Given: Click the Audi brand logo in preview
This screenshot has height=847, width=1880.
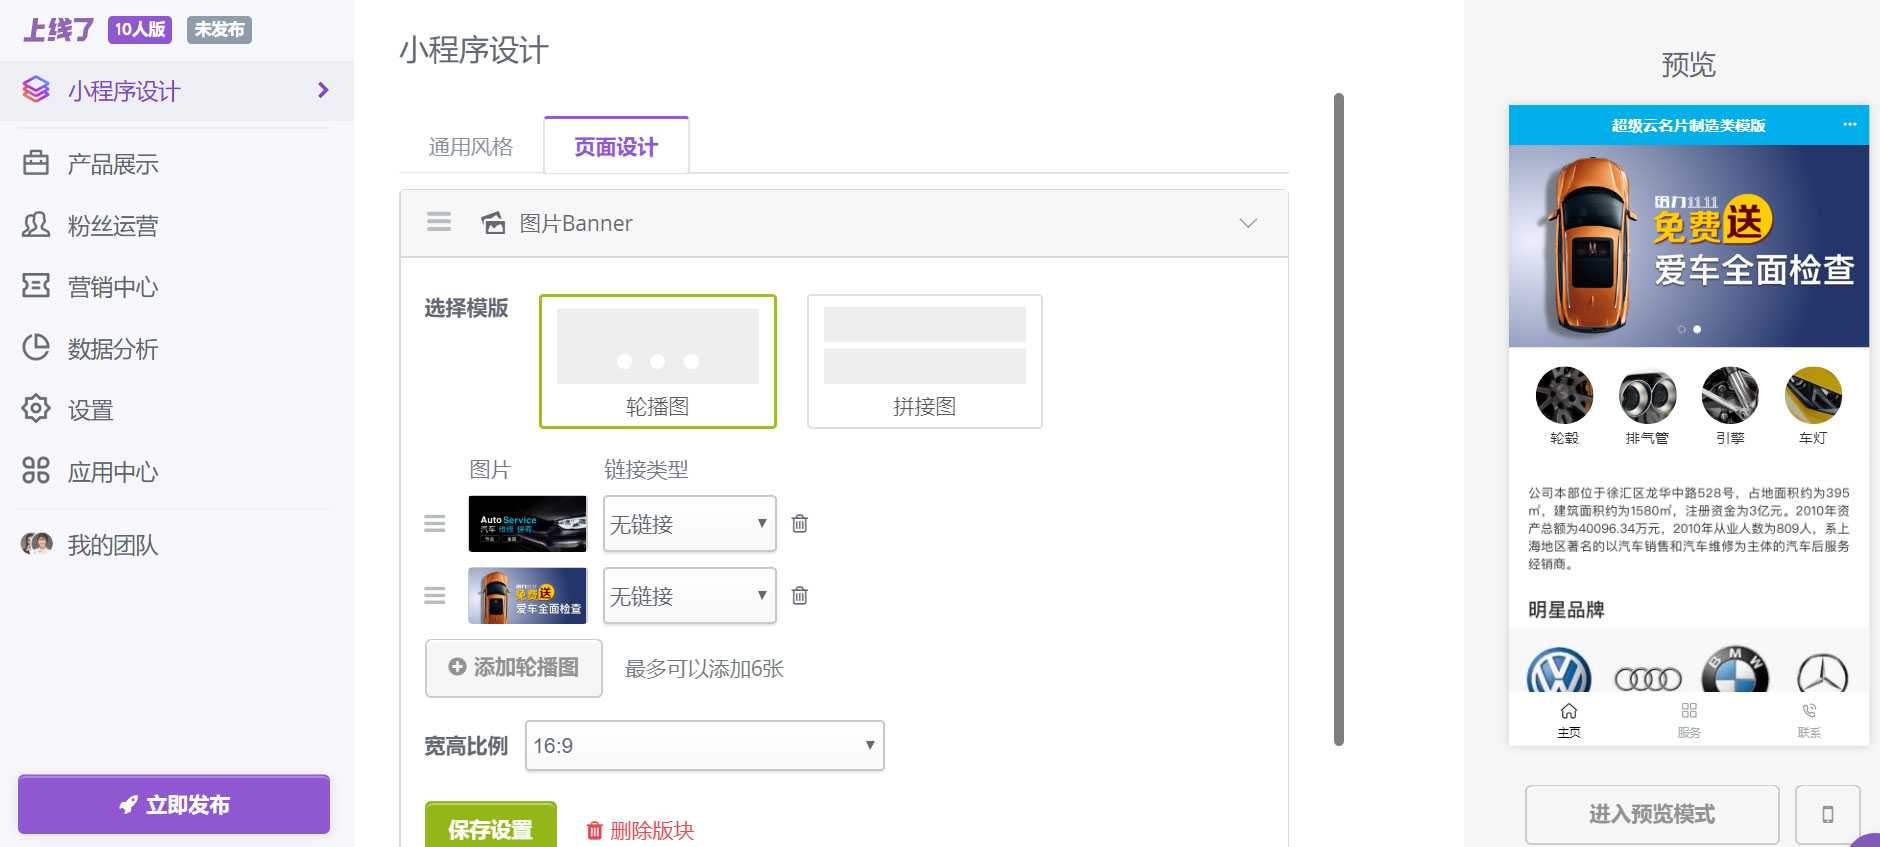Looking at the screenshot, I should (x=1648, y=679).
